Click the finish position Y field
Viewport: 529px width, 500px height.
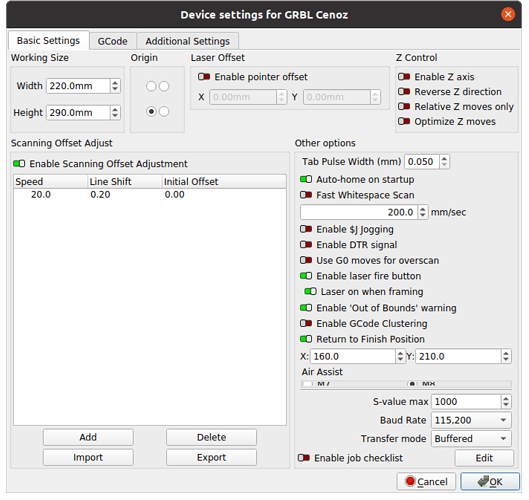pyautogui.click(x=458, y=357)
